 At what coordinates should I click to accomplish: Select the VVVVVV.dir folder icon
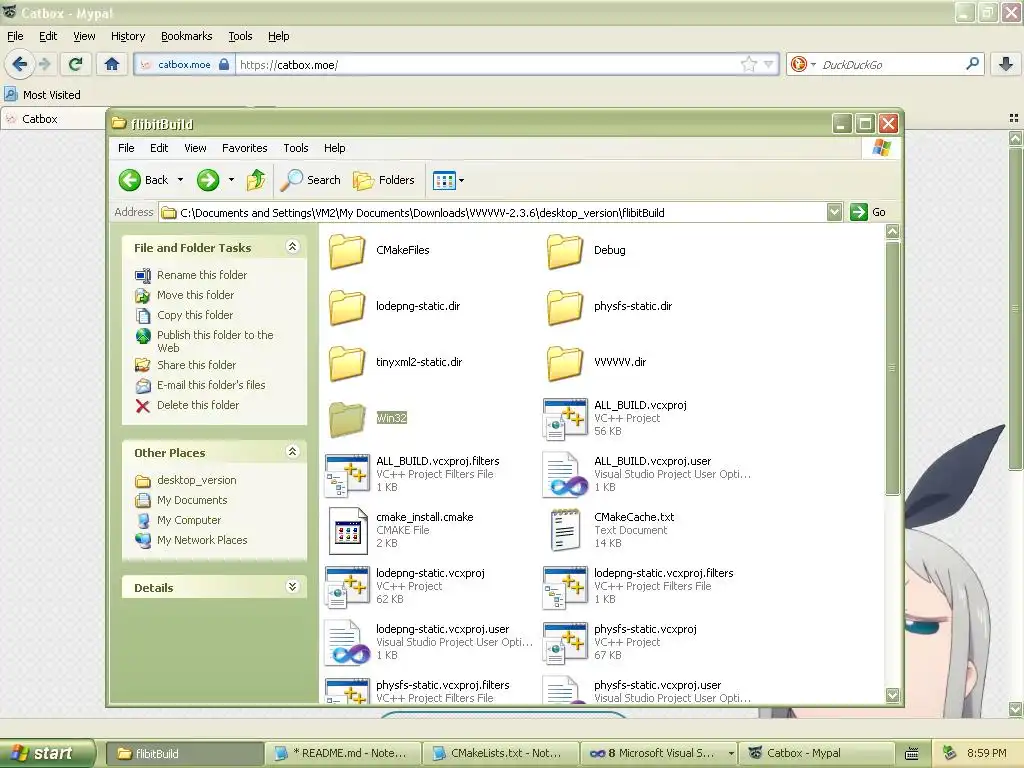coord(564,364)
